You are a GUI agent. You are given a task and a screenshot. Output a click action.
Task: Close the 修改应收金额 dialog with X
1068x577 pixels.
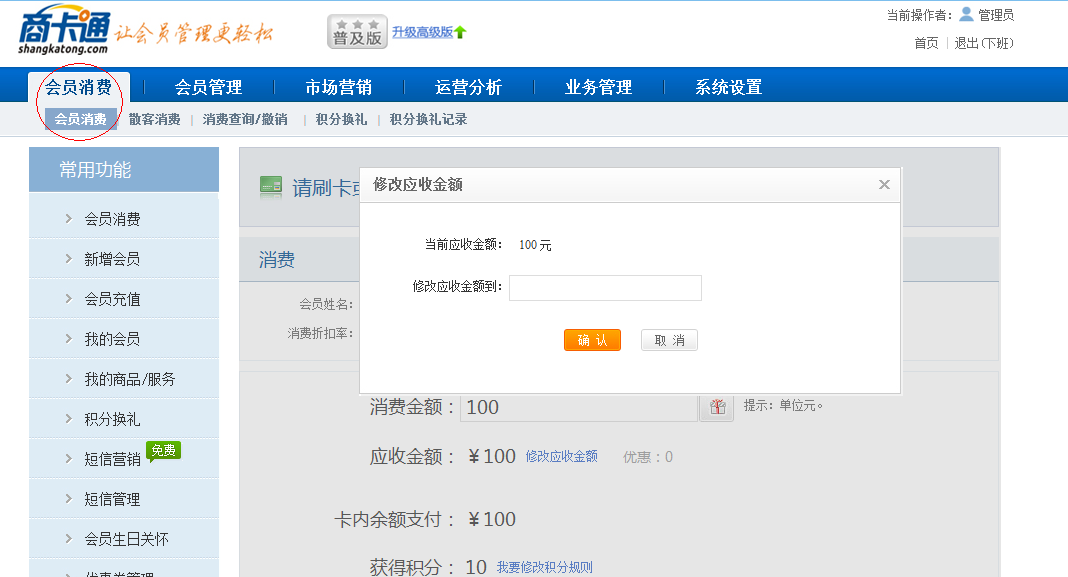tap(884, 185)
